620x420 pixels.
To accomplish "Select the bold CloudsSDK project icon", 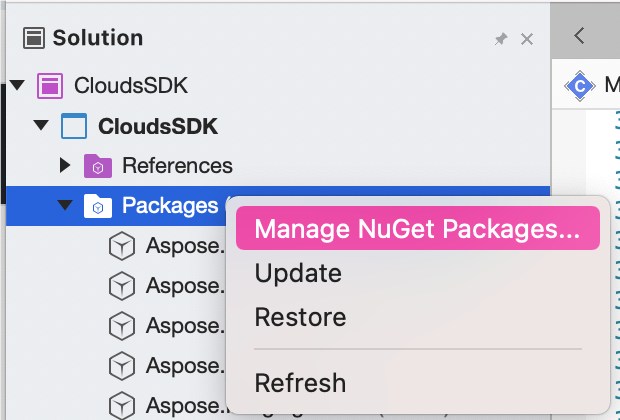I will pyautogui.click(x=74, y=126).
